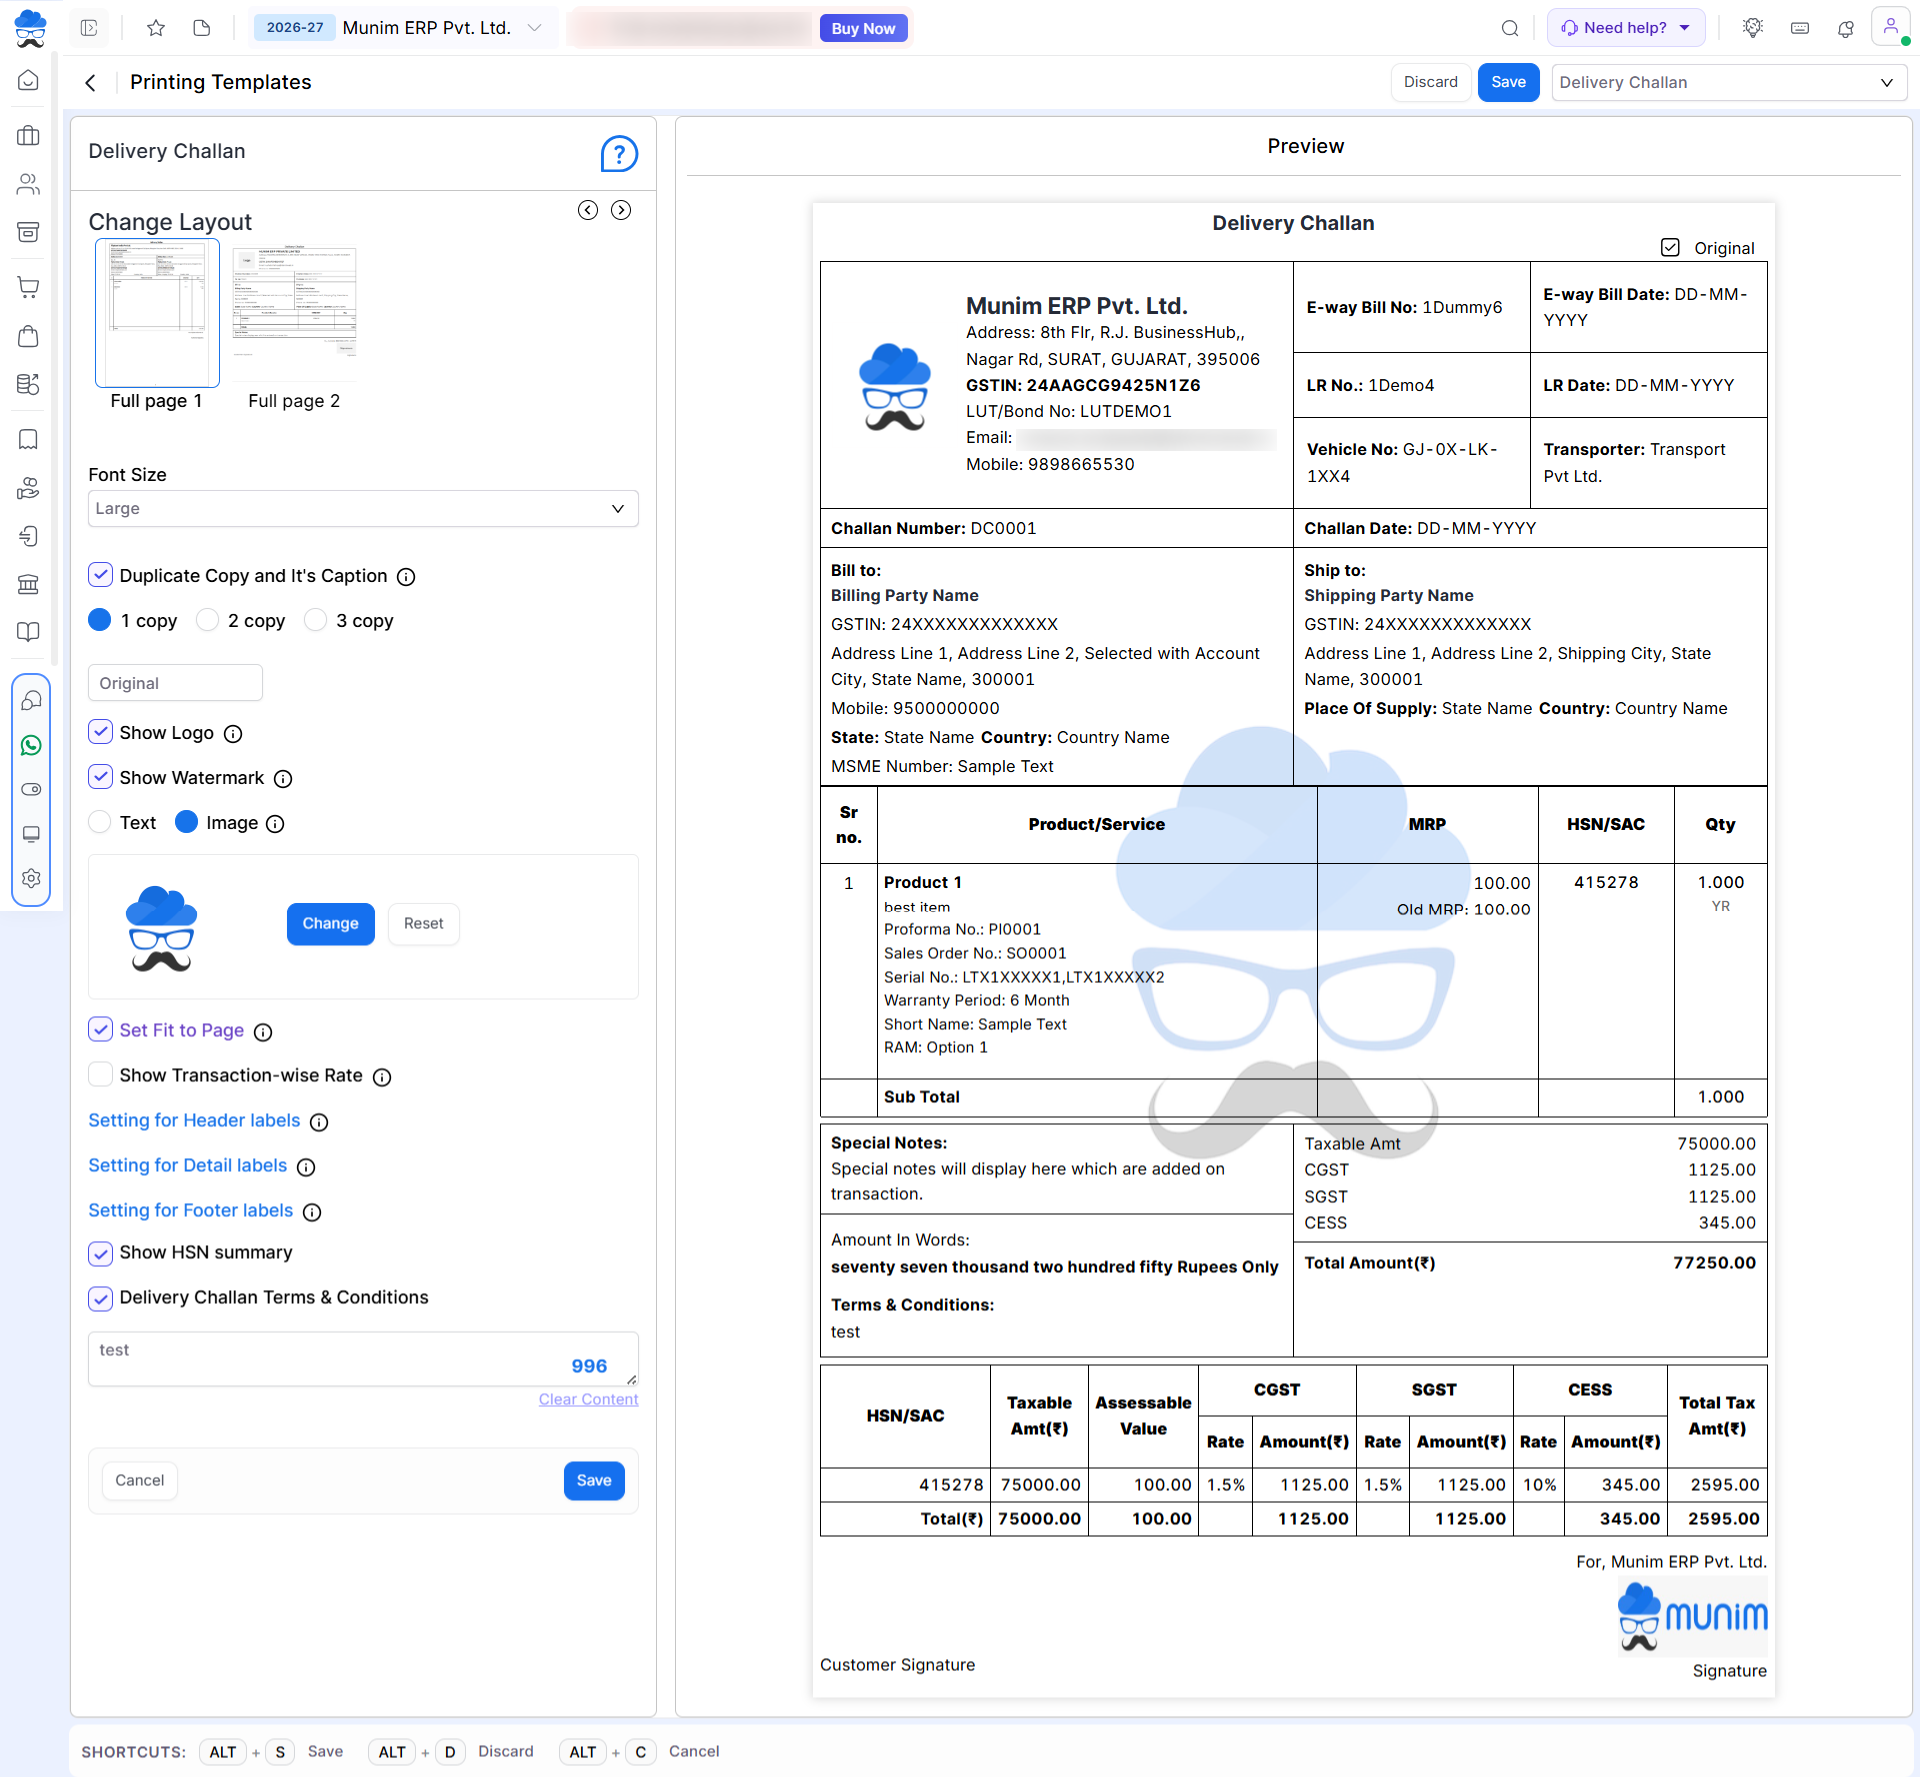Open the hand-with-coins icon in the sidebar
The width and height of the screenshot is (1920, 1780).
pyautogui.click(x=29, y=488)
